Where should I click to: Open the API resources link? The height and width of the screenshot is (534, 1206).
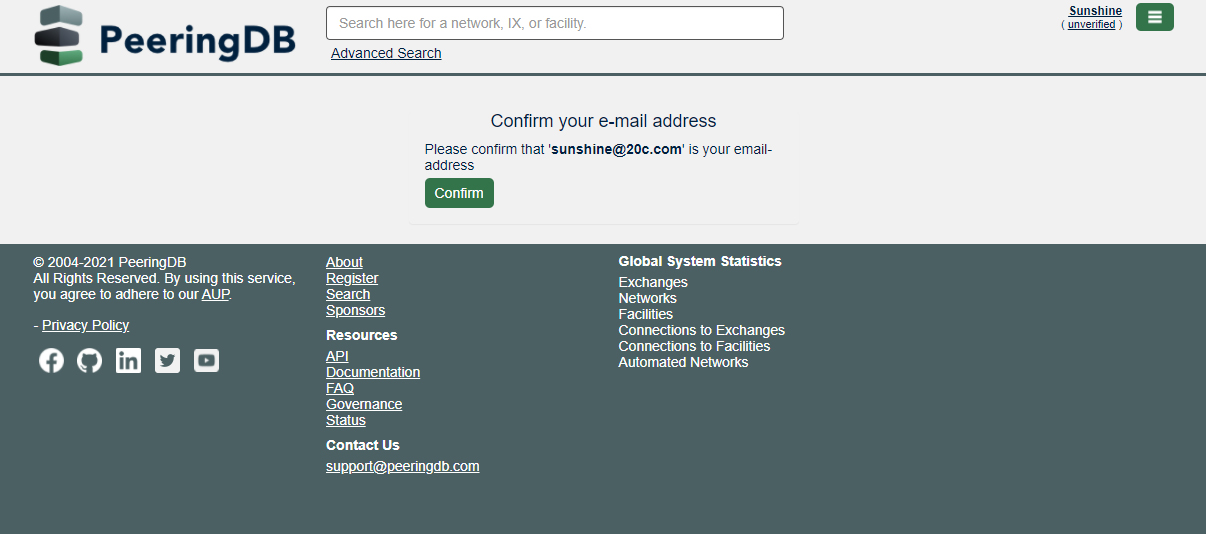click(x=337, y=356)
